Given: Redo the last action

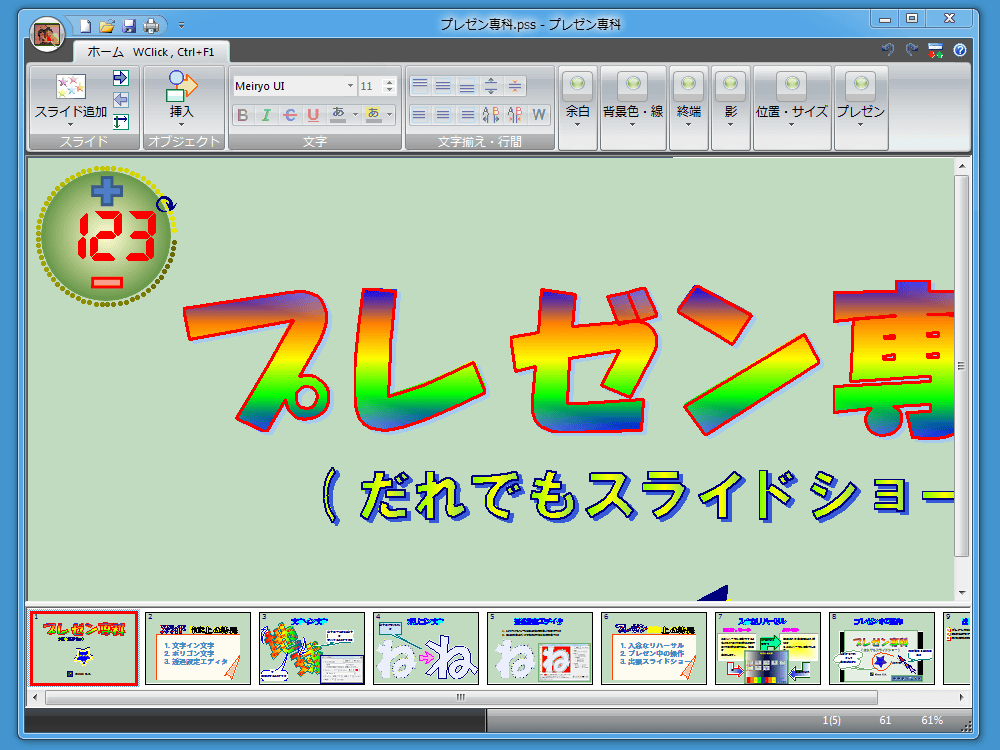Looking at the screenshot, I should coord(912,50).
